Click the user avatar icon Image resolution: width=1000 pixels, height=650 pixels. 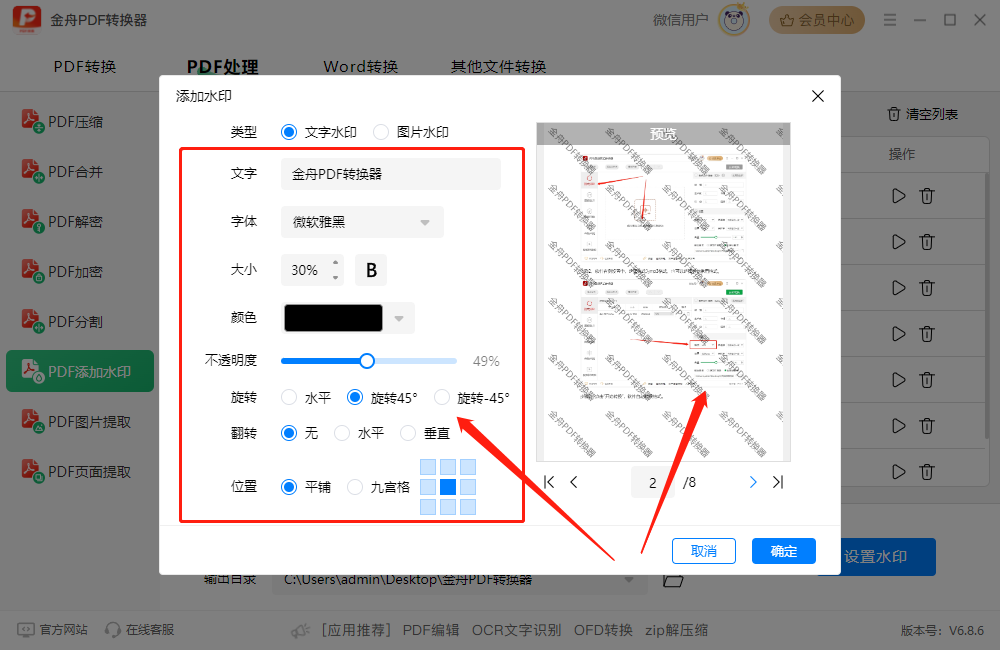tap(733, 20)
